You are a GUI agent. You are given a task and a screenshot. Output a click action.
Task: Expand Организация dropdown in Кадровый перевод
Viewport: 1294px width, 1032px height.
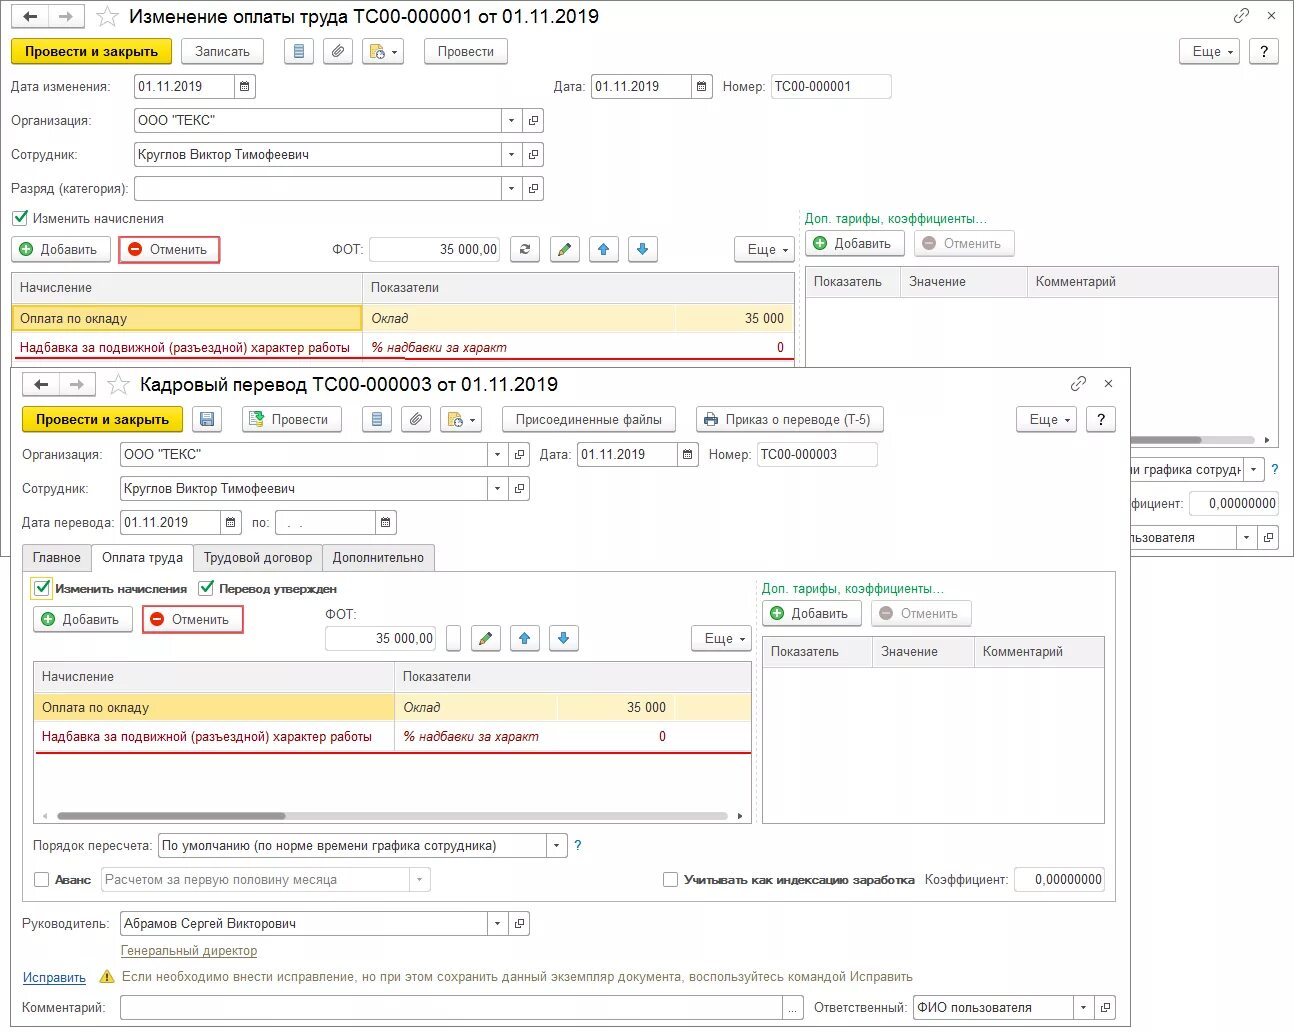pyautogui.click(x=498, y=455)
